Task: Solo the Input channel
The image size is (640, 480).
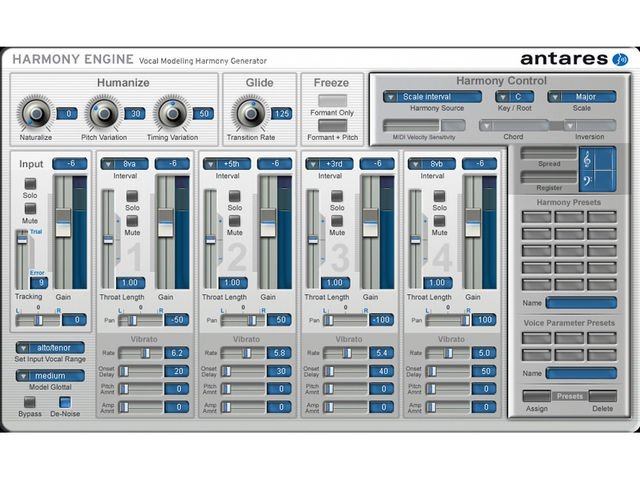Action: click(30, 184)
